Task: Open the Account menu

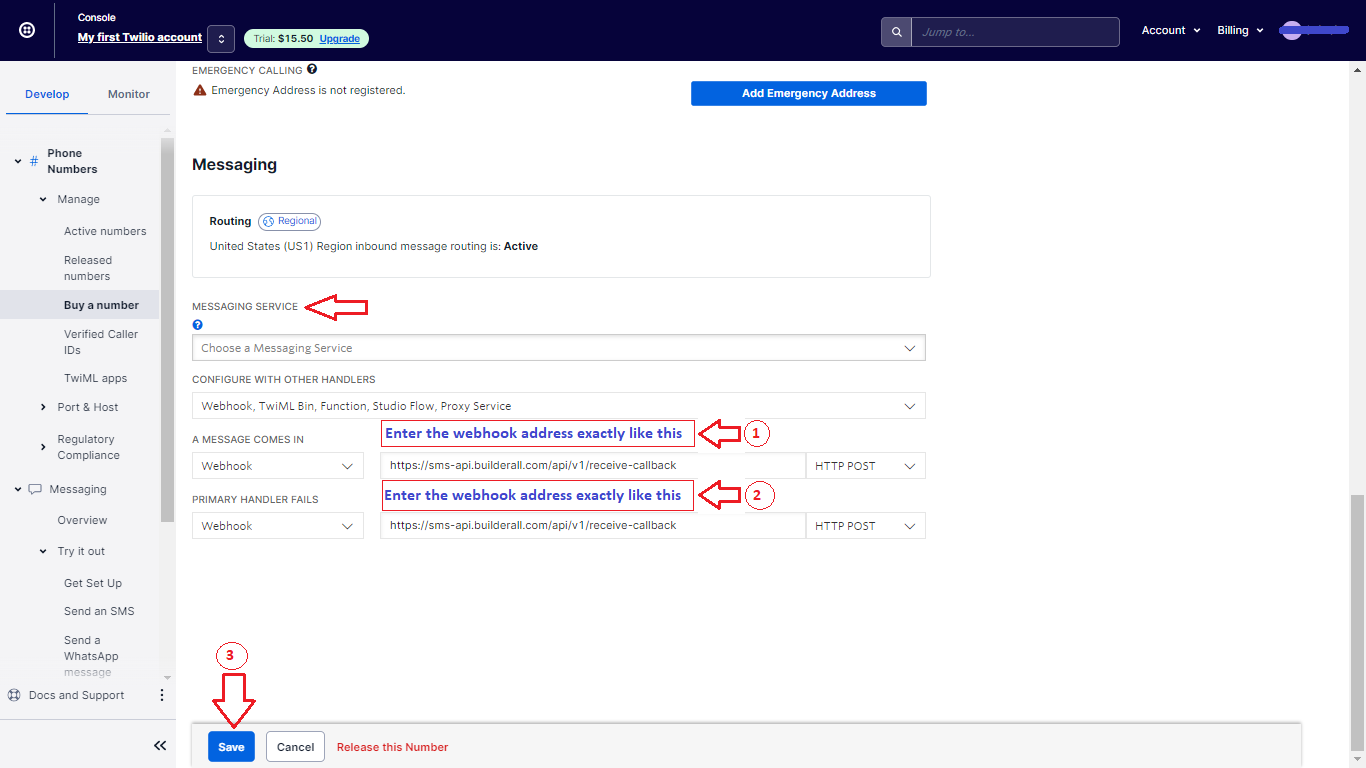Action: tap(1171, 30)
